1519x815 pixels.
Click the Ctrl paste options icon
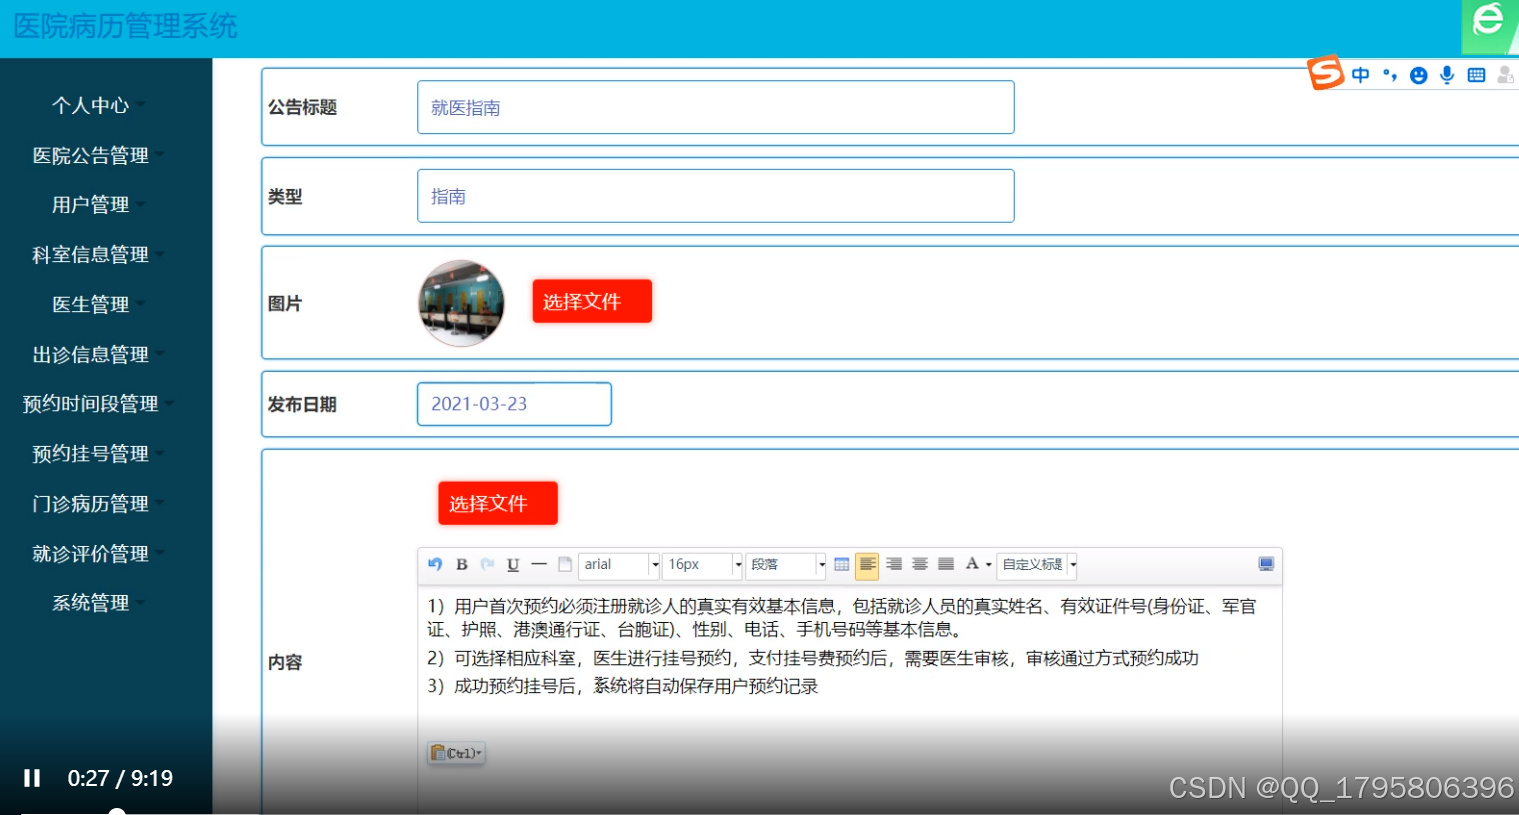tap(456, 753)
